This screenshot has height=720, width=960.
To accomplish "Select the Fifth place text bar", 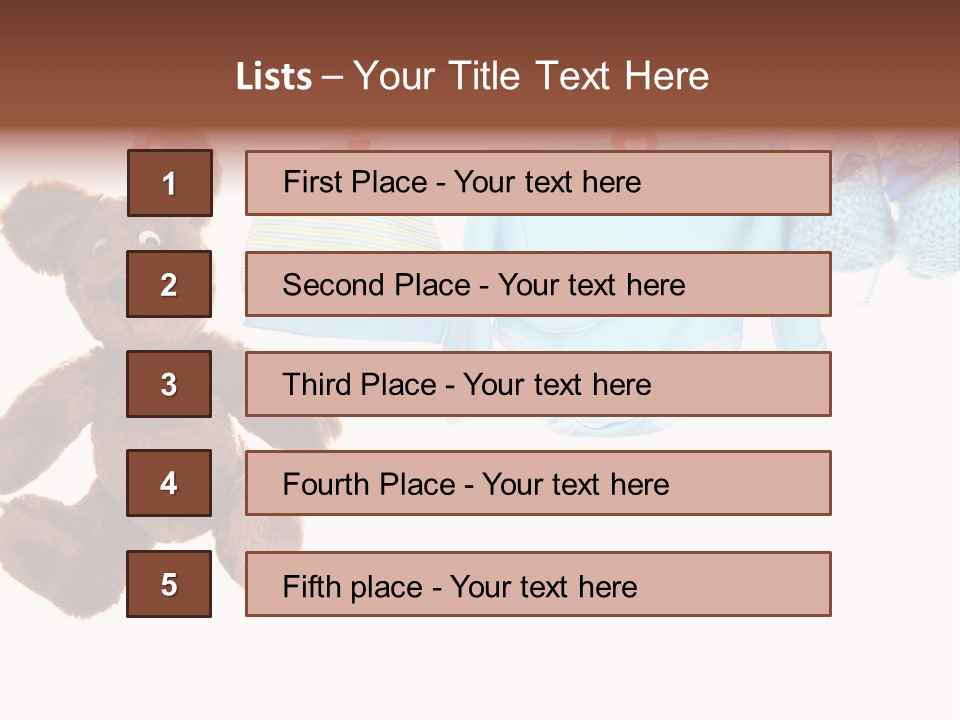I will [538, 584].
